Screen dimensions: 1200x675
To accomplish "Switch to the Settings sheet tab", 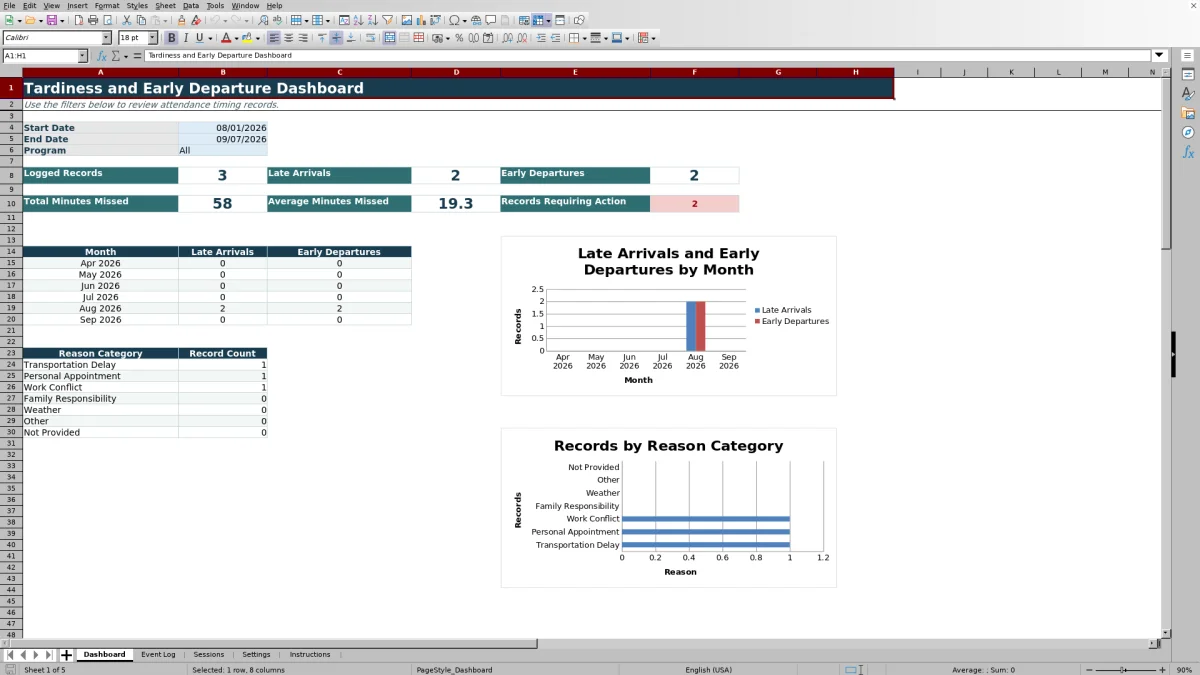I will (x=256, y=655).
